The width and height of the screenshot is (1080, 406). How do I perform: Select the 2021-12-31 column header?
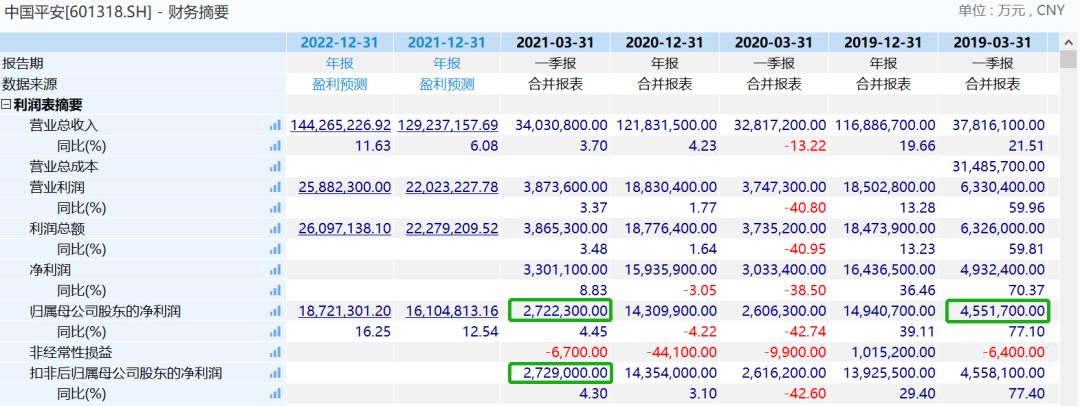tap(447, 43)
